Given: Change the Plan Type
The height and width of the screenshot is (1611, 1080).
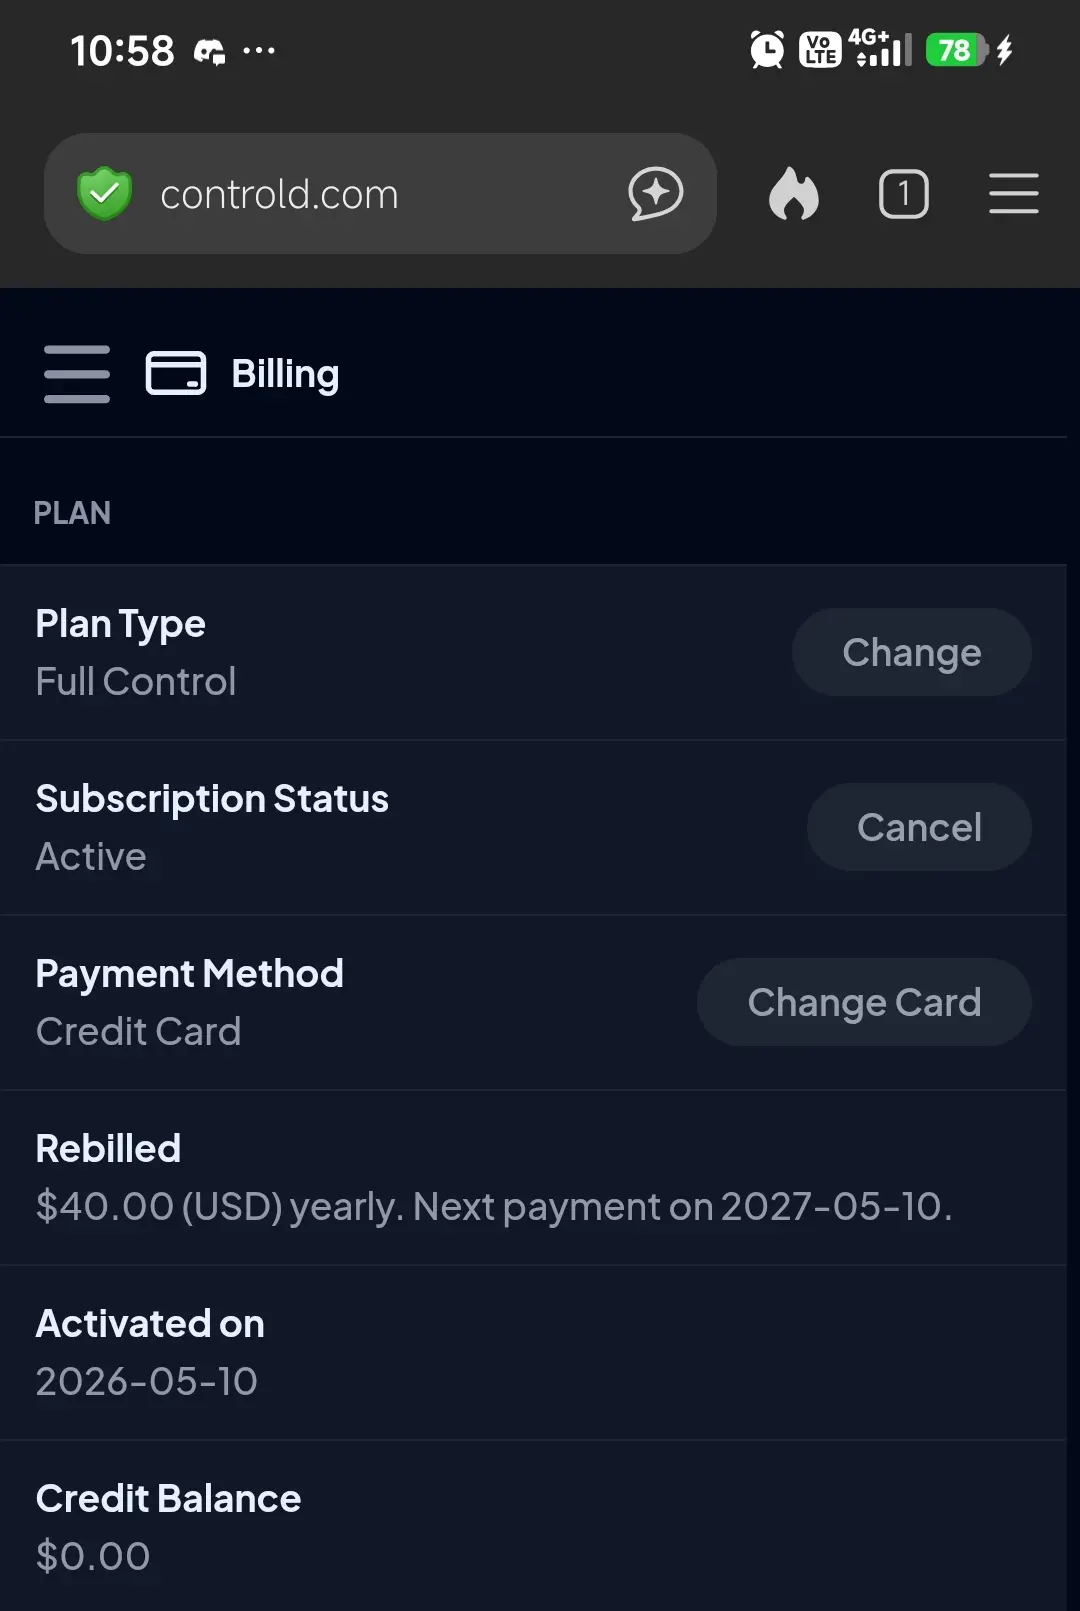Looking at the screenshot, I should [x=912, y=652].
